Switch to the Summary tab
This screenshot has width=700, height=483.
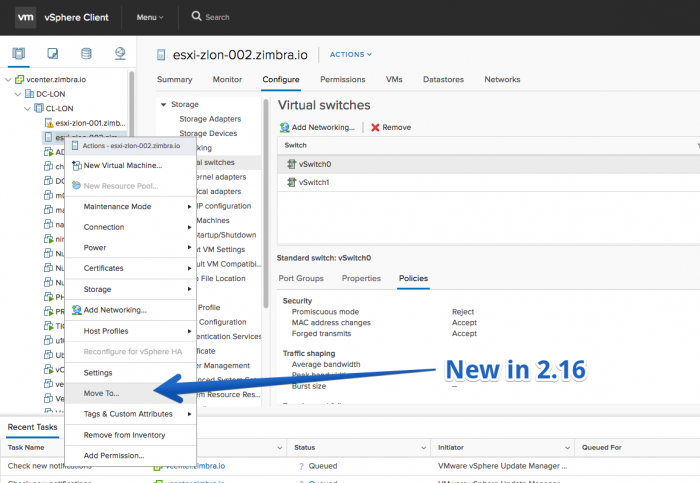tap(175, 79)
